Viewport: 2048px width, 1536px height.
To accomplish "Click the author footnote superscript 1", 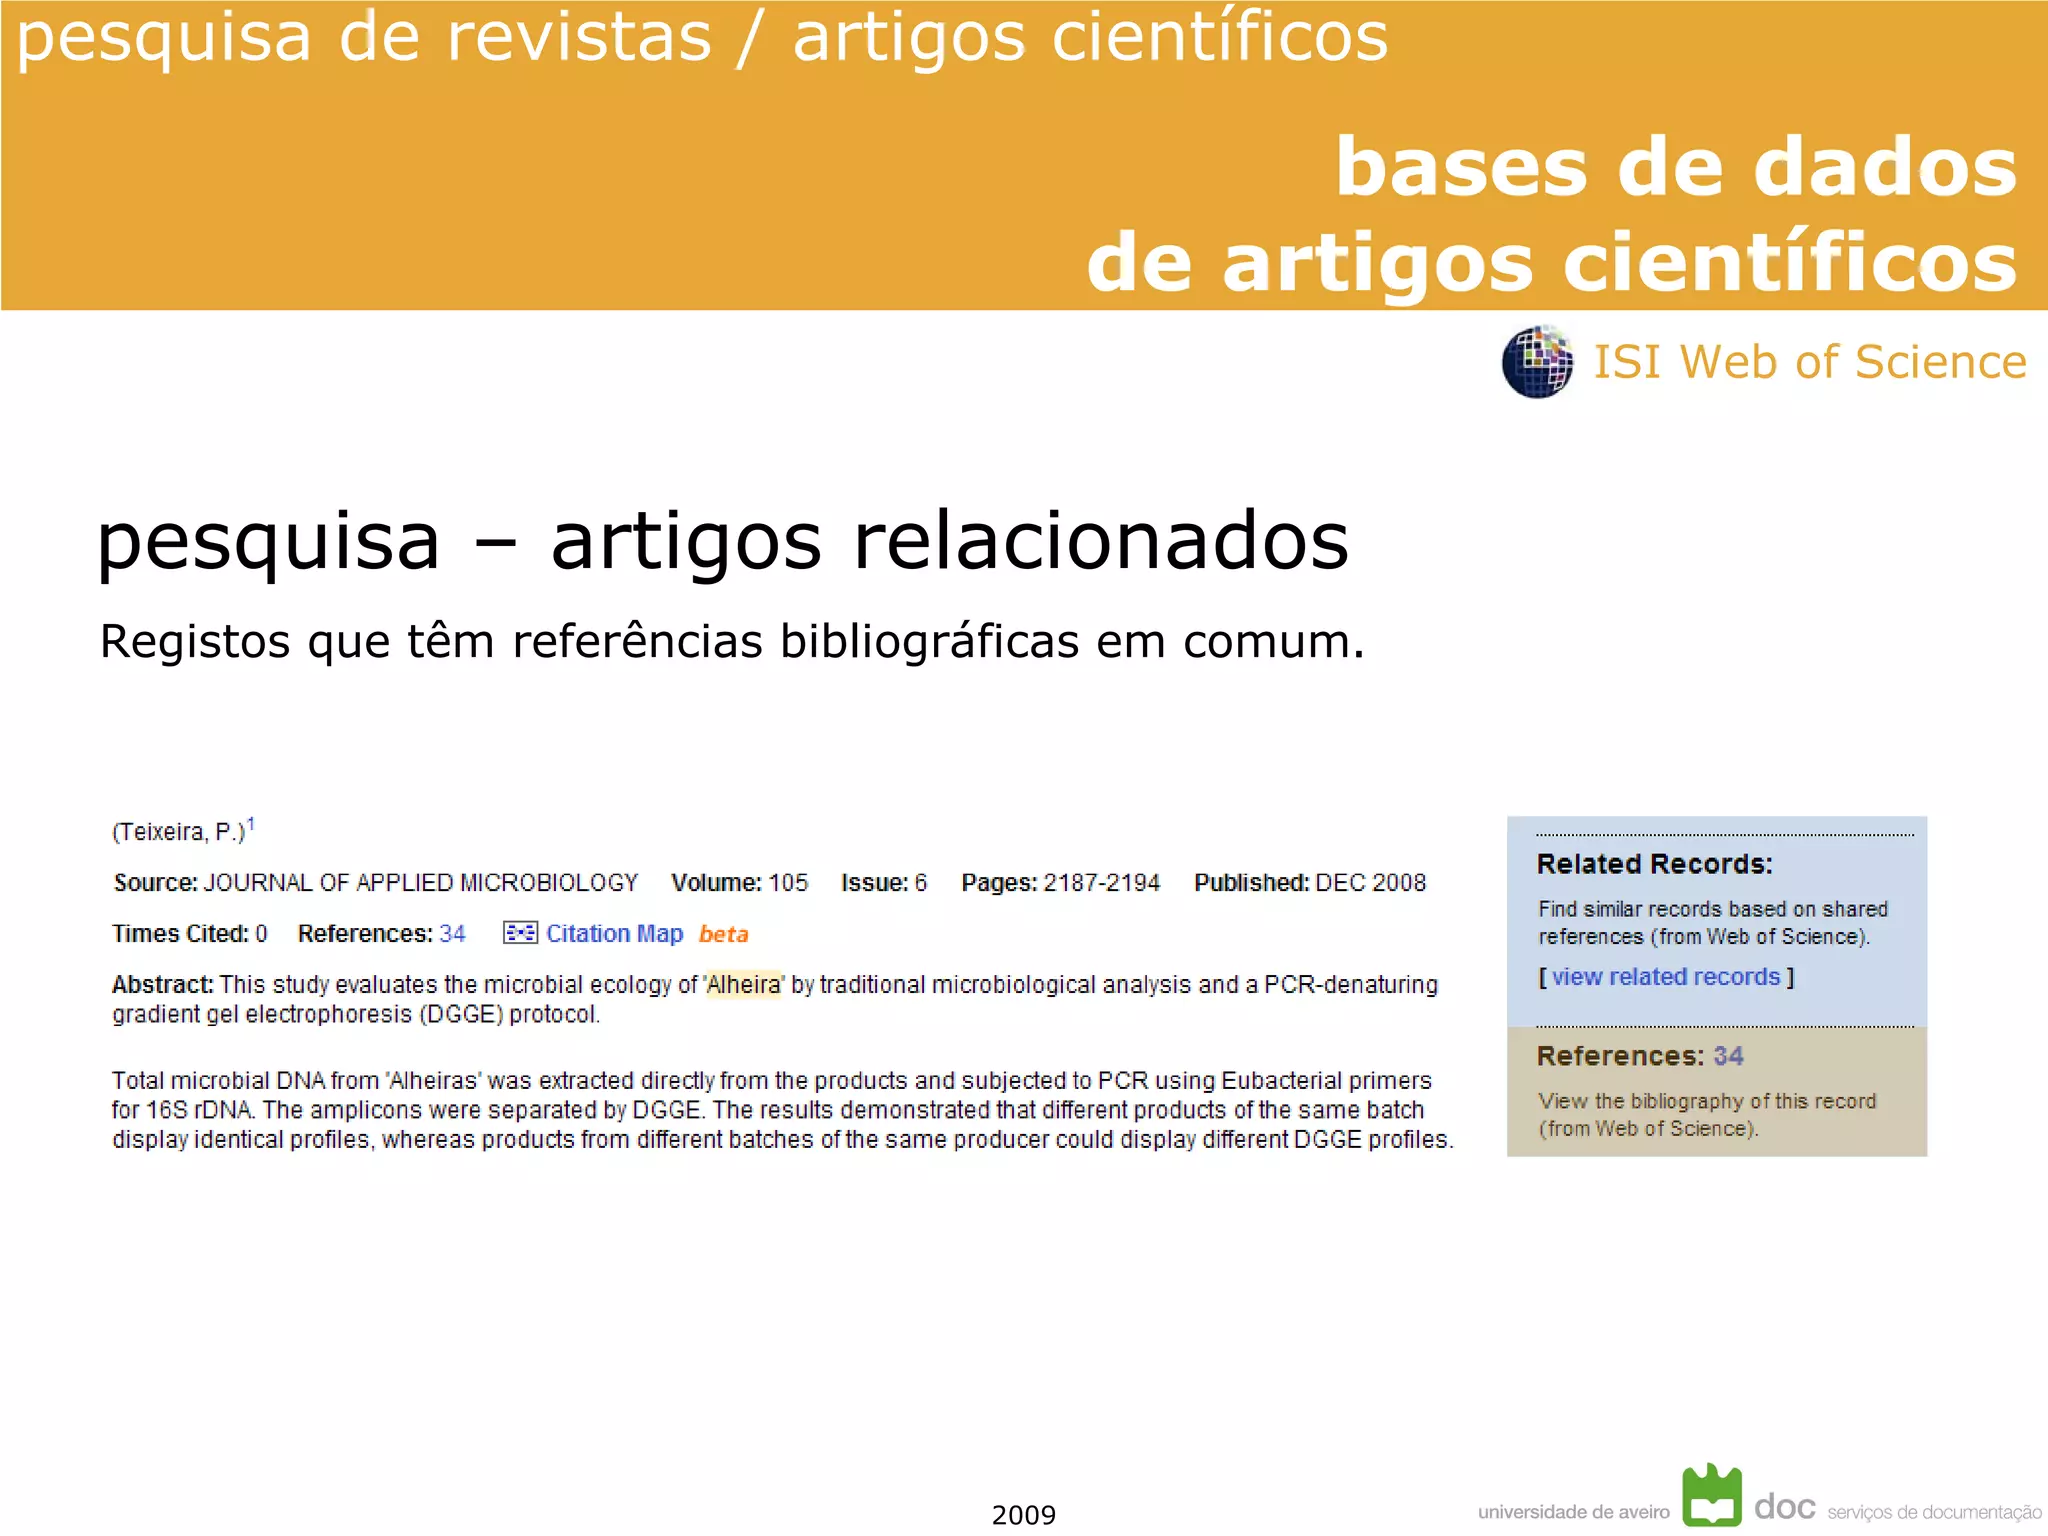I will click(251, 824).
